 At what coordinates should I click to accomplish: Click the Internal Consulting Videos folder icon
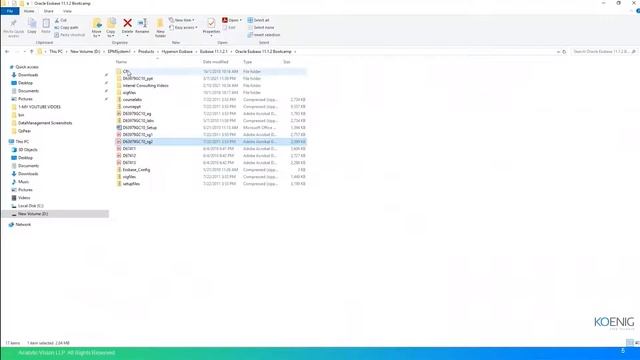[119, 86]
